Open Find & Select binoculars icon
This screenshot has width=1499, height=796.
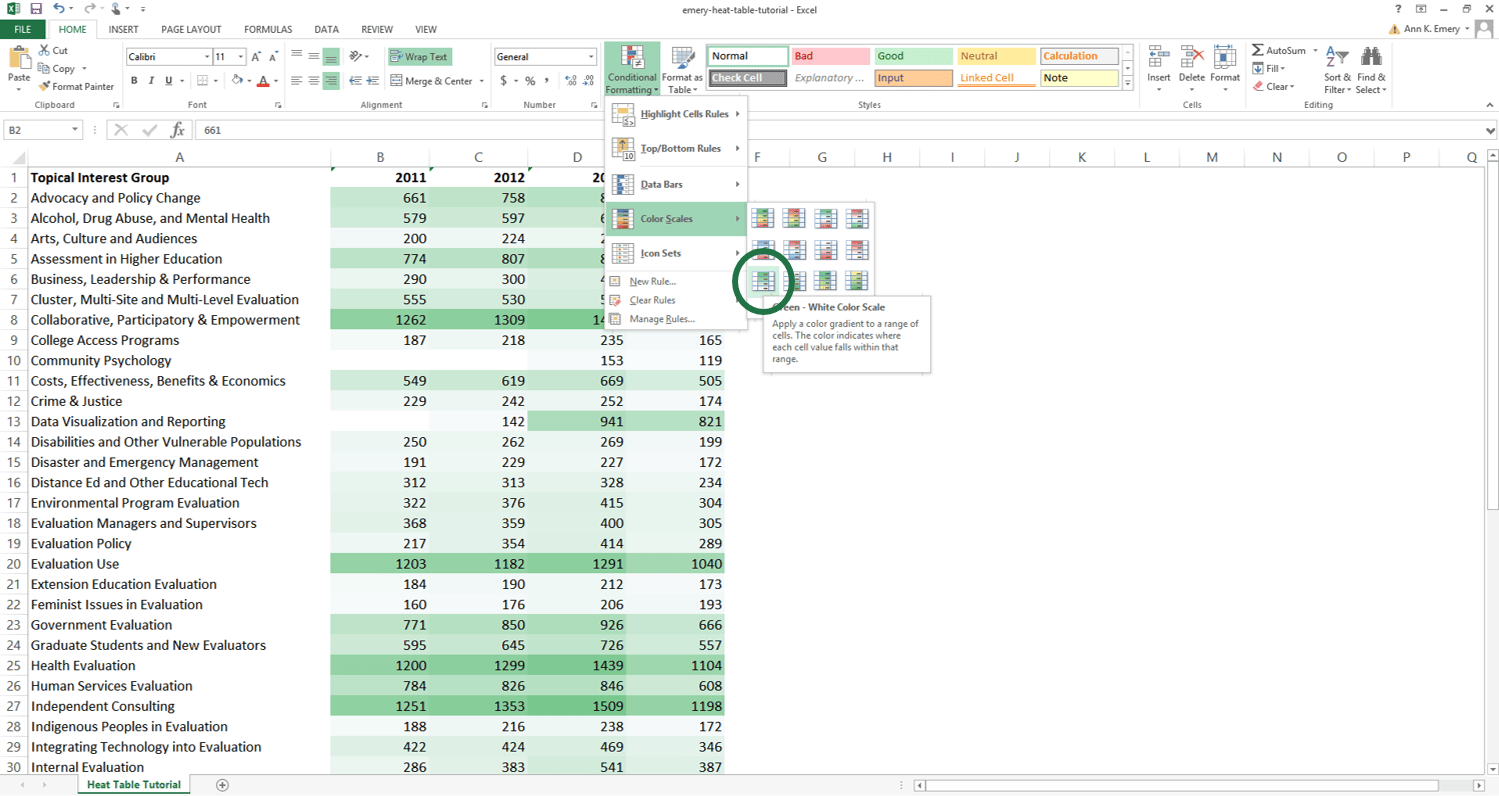point(1370,70)
